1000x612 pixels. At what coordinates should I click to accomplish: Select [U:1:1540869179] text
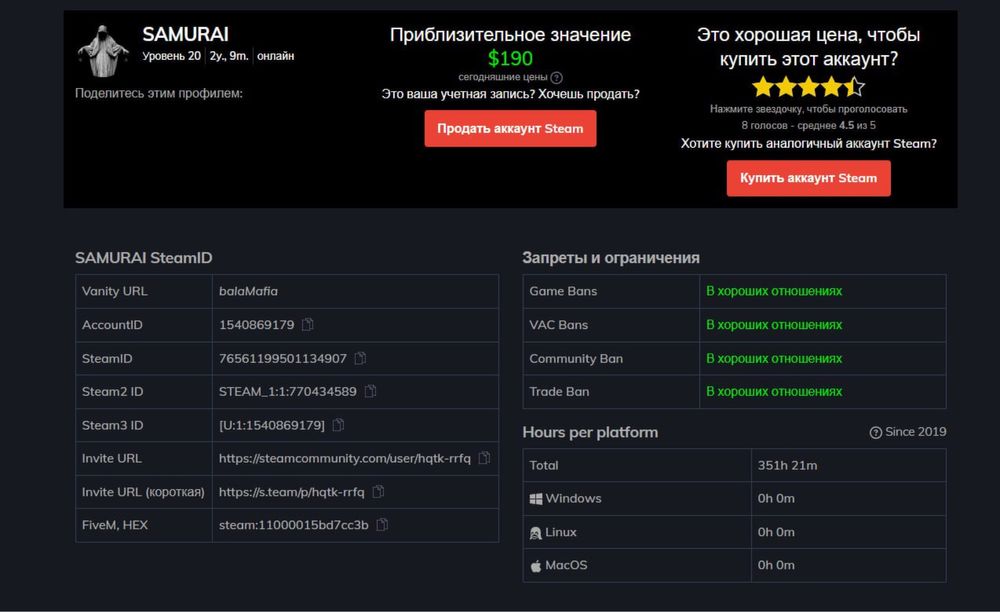pos(272,425)
